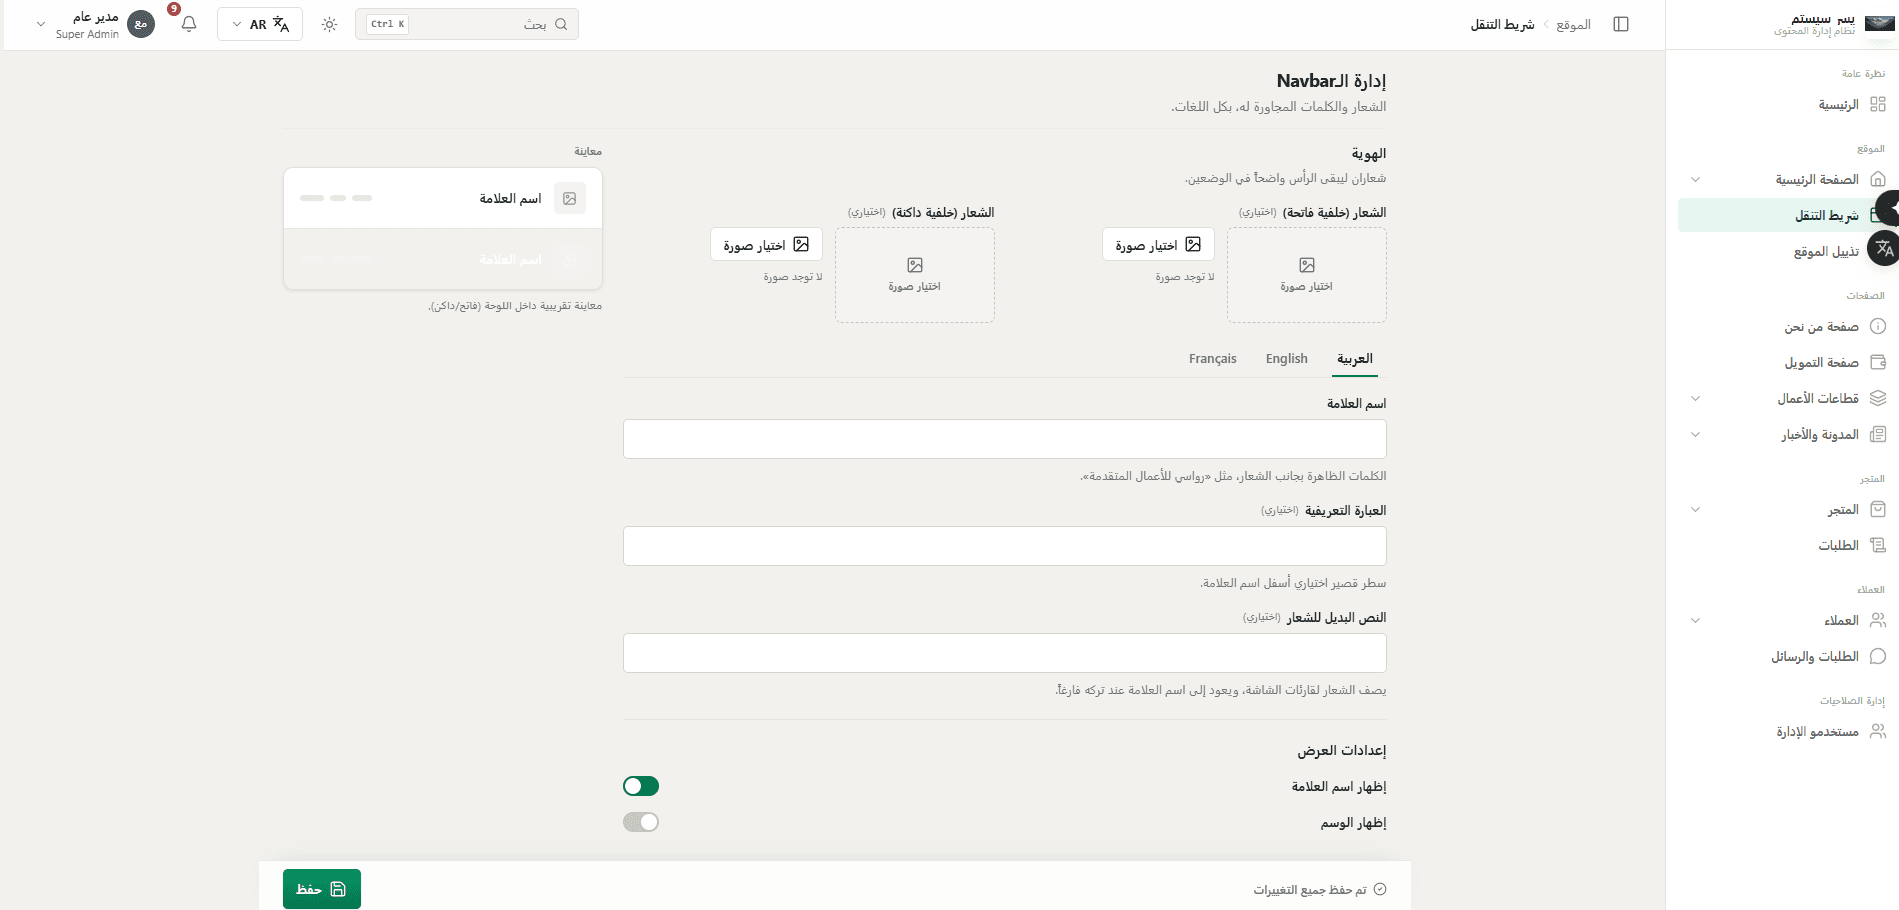Click the info icon beside صفحة من نحن
The image size is (1899, 910).
point(1878,326)
